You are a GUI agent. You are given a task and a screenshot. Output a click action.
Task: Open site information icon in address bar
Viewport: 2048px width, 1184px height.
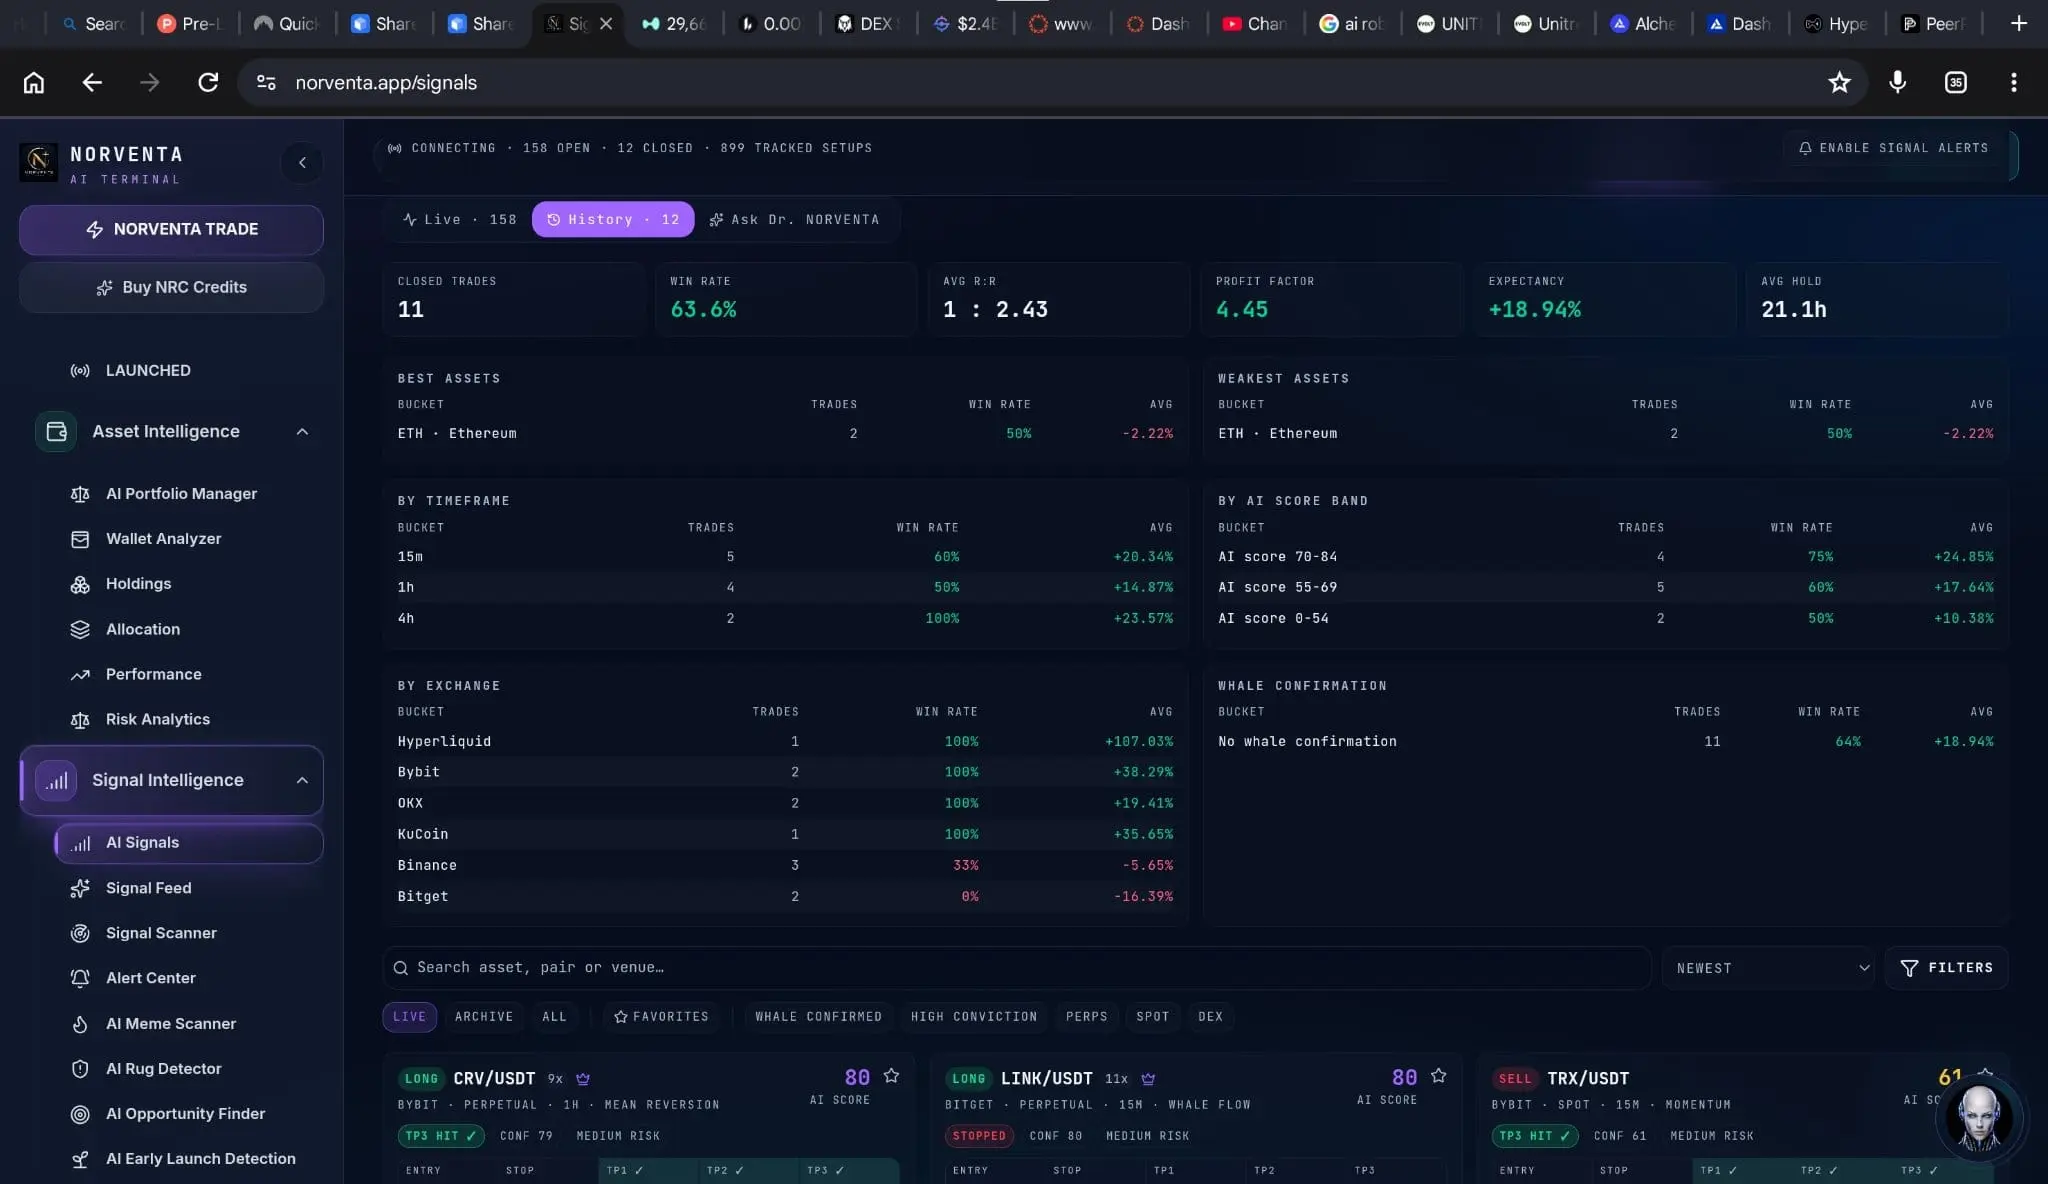pyautogui.click(x=266, y=83)
